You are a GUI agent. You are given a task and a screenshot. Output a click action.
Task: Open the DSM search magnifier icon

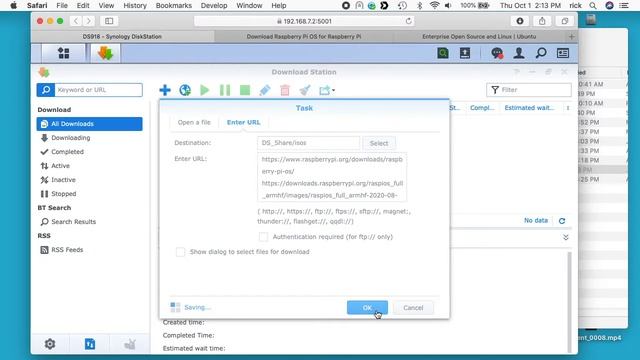point(541,53)
